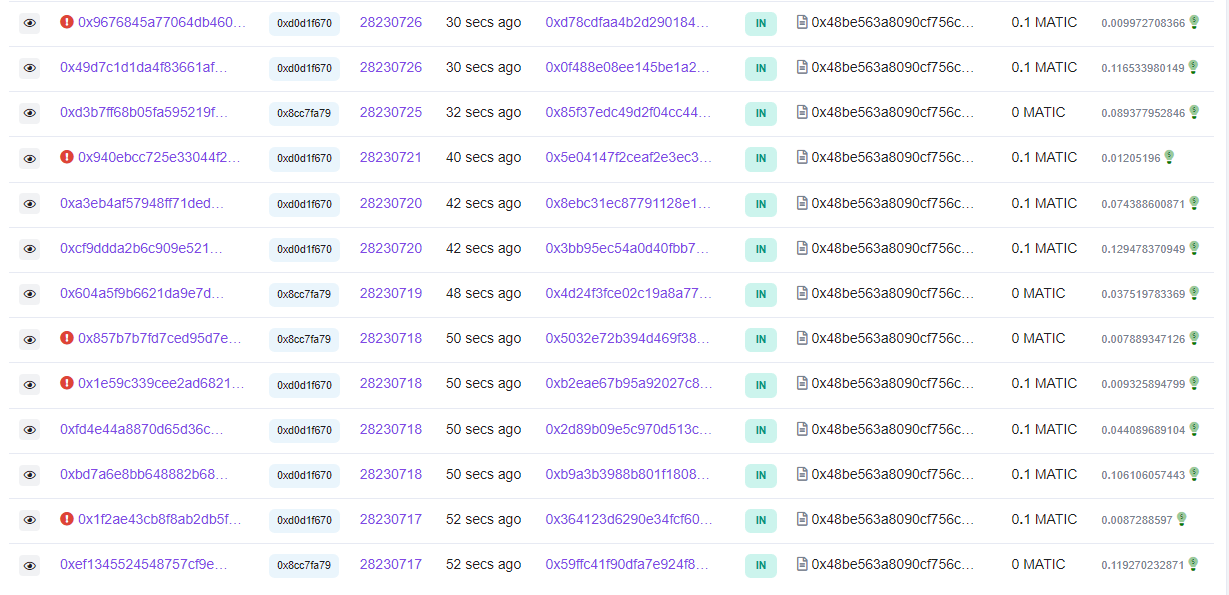Click red error icon before 0x857b7b7fd7ced95d7e

67,338
